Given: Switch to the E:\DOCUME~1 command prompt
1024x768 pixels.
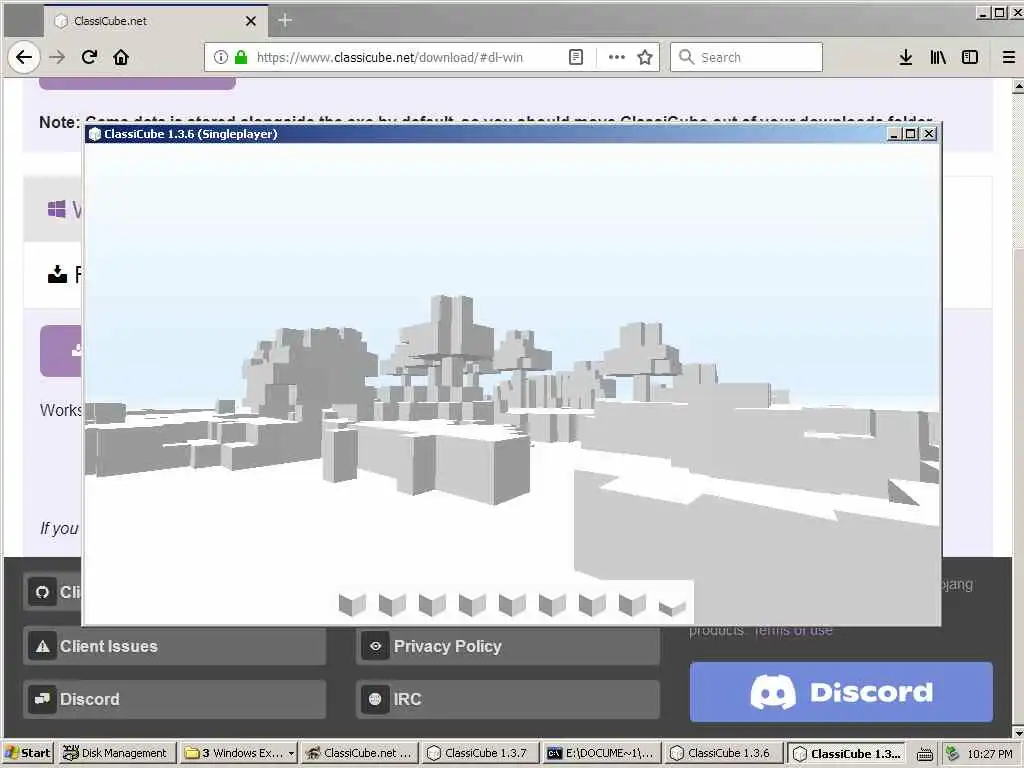Looking at the screenshot, I should point(601,753).
